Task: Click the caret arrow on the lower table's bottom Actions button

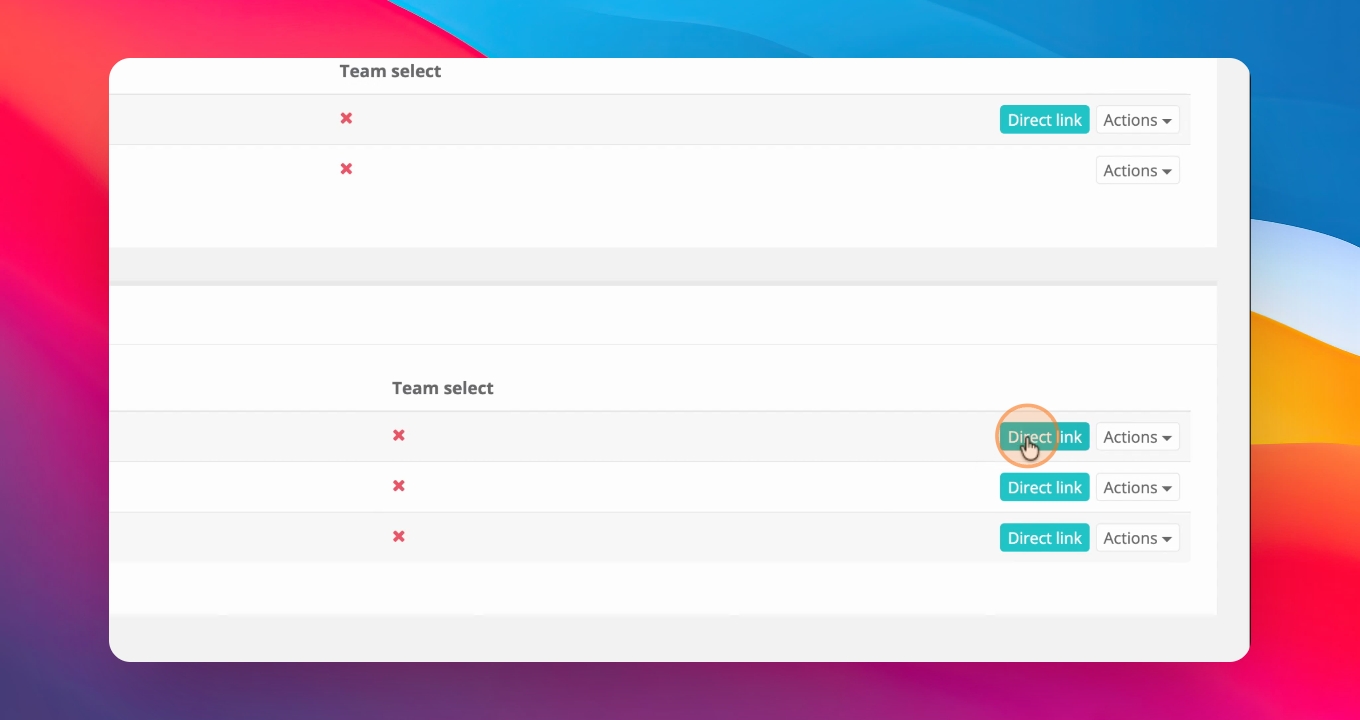Action: point(1167,539)
